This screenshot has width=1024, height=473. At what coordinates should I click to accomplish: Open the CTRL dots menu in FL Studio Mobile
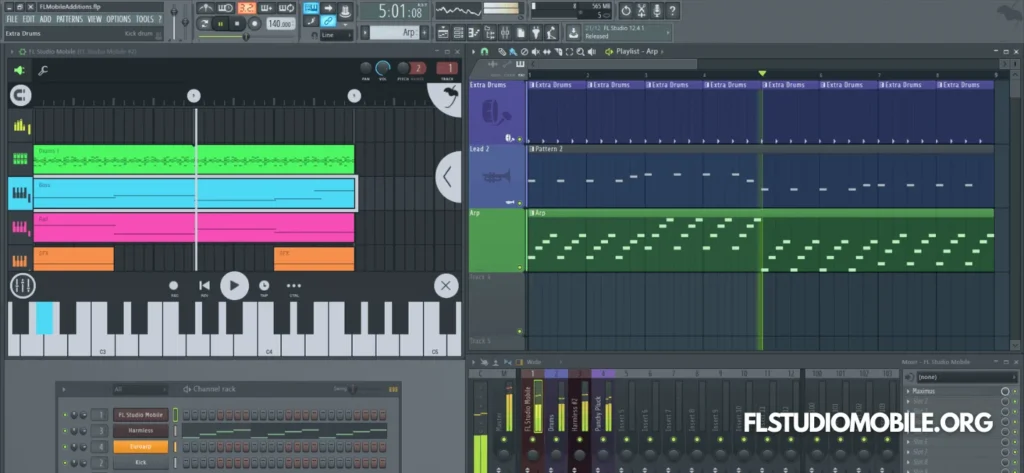pos(294,287)
